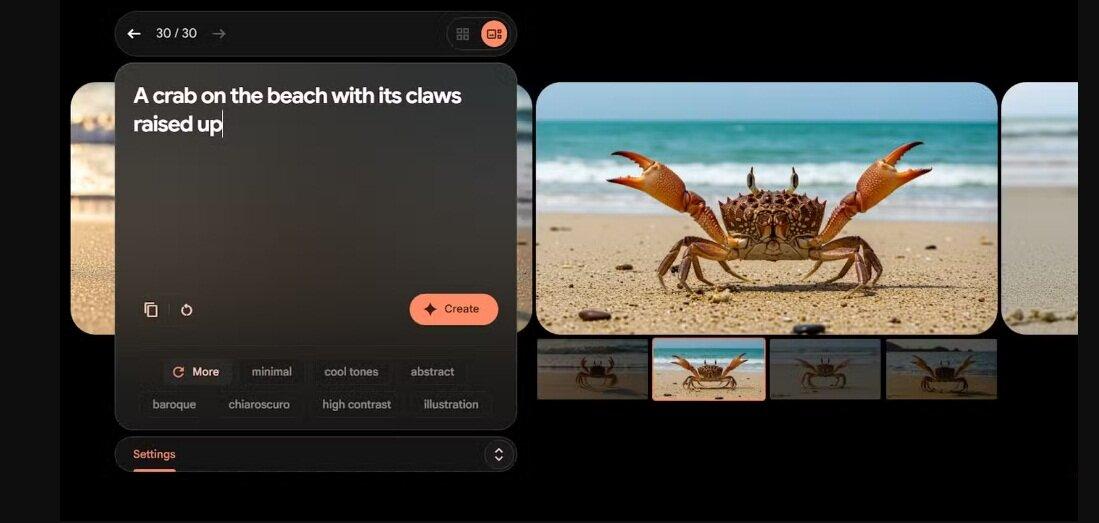Switch to grid view layout

coord(463,34)
